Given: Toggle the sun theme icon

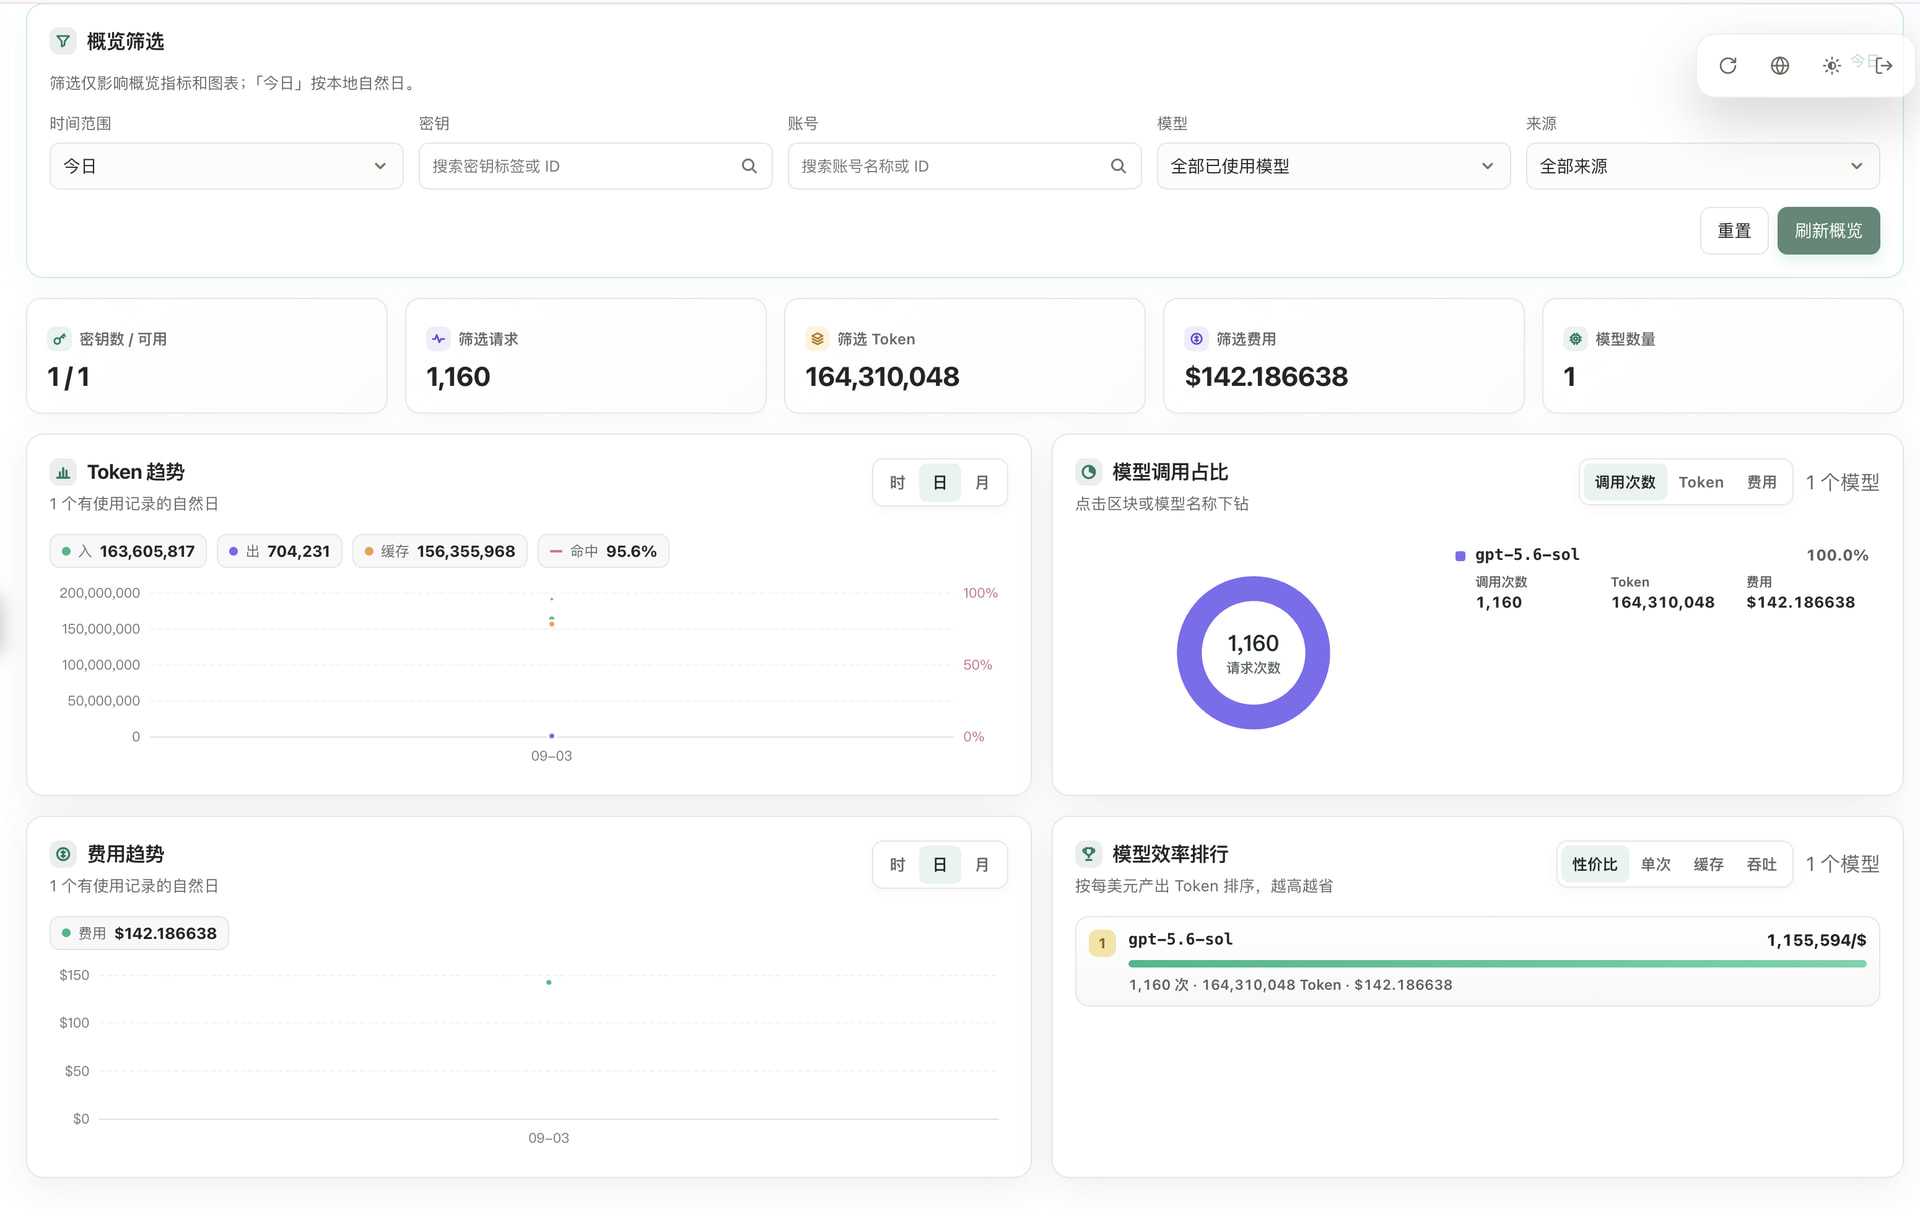Looking at the screenshot, I should (1831, 66).
